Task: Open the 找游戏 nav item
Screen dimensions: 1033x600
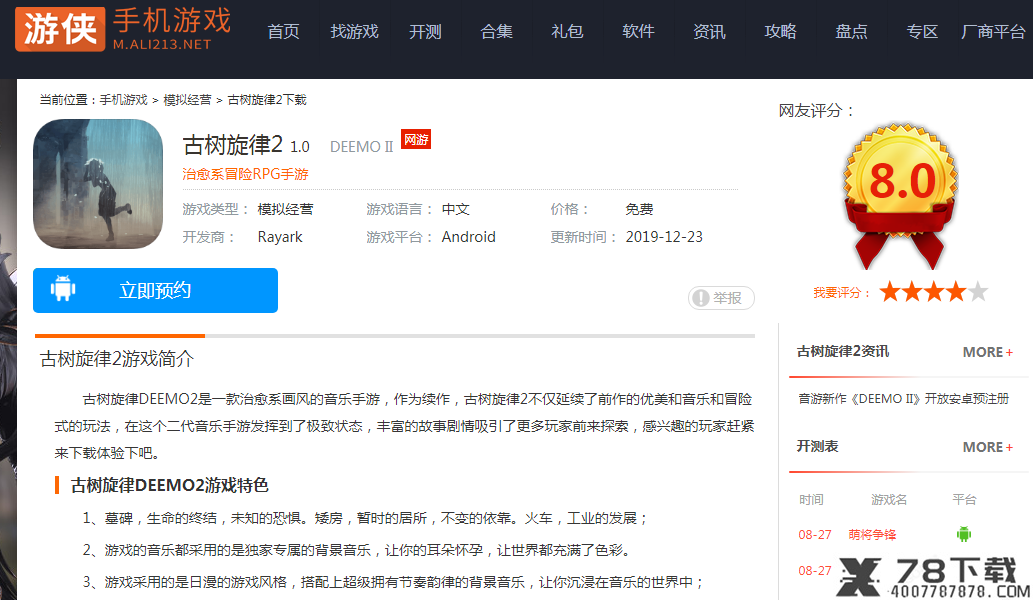Action: point(354,32)
